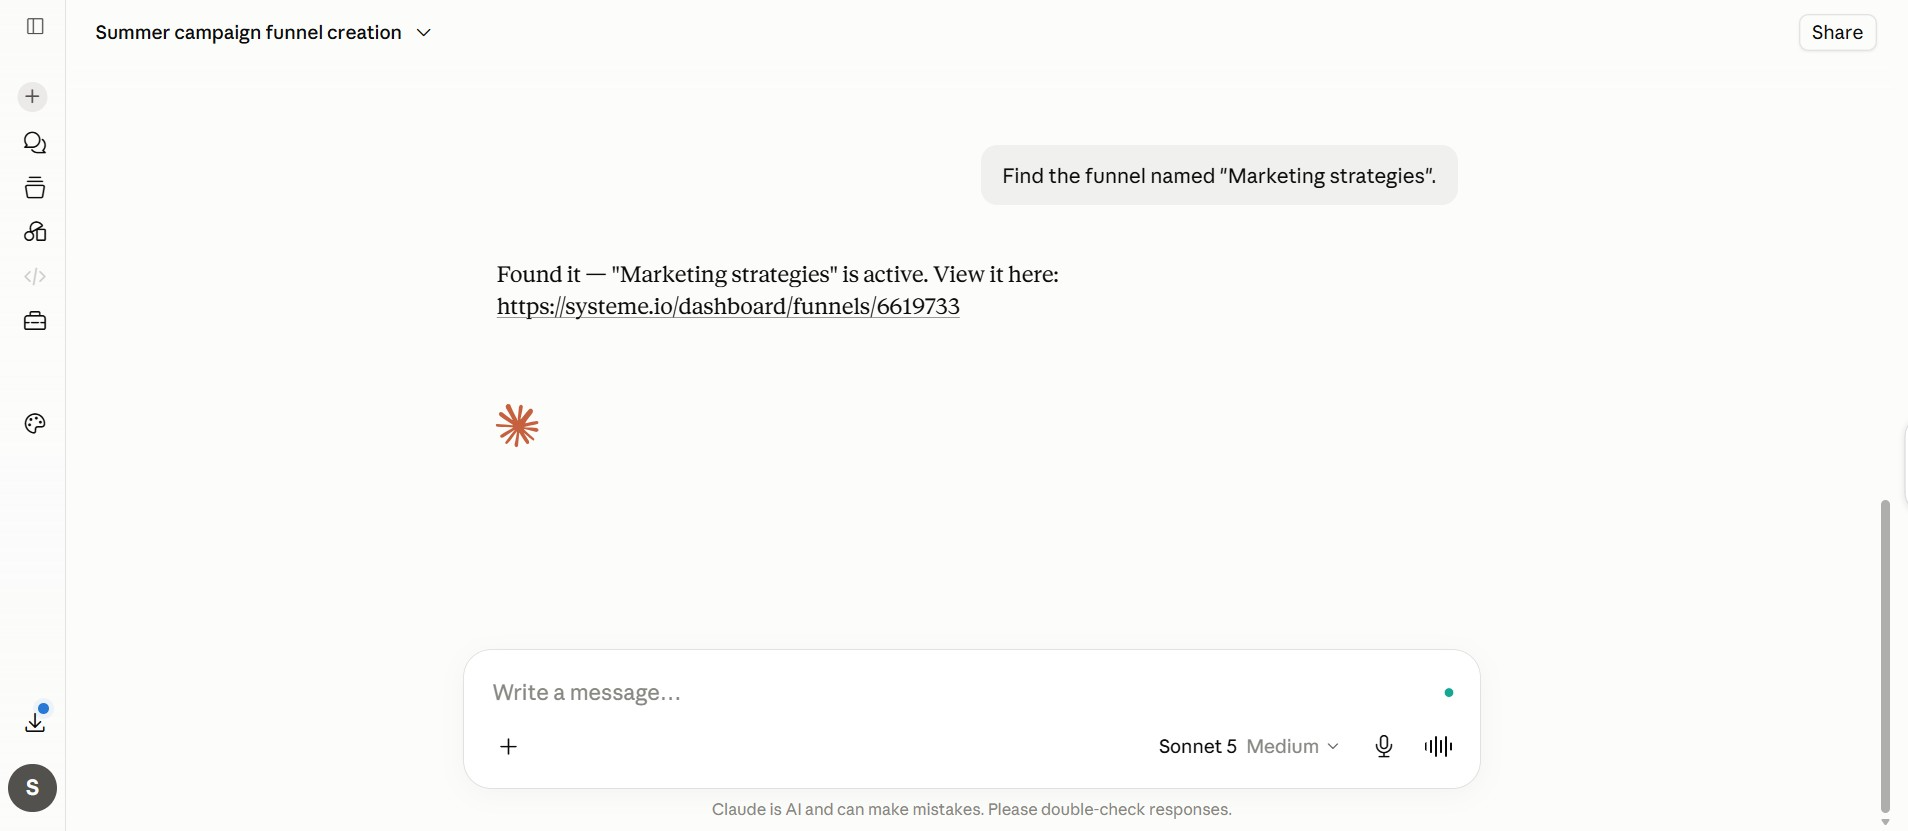Open the systeme.io funnel link
The width and height of the screenshot is (1908, 831).
pos(728,307)
